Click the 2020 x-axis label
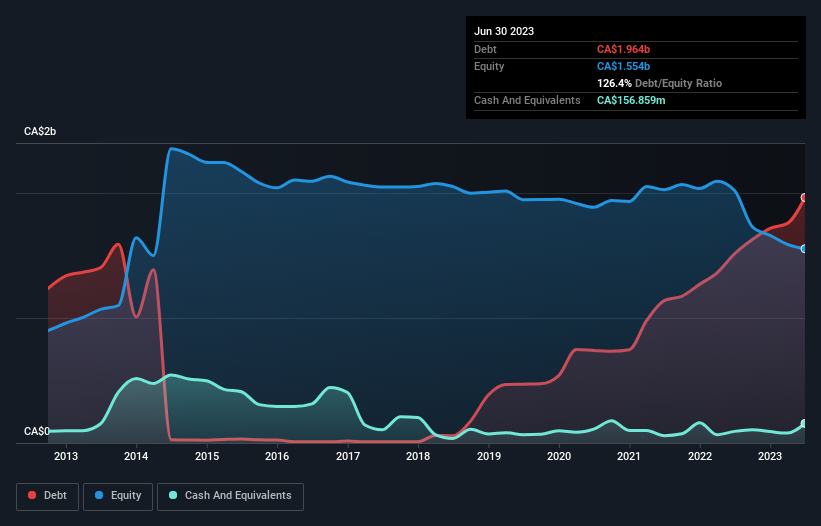Image resolution: width=821 pixels, height=526 pixels. point(559,456)
